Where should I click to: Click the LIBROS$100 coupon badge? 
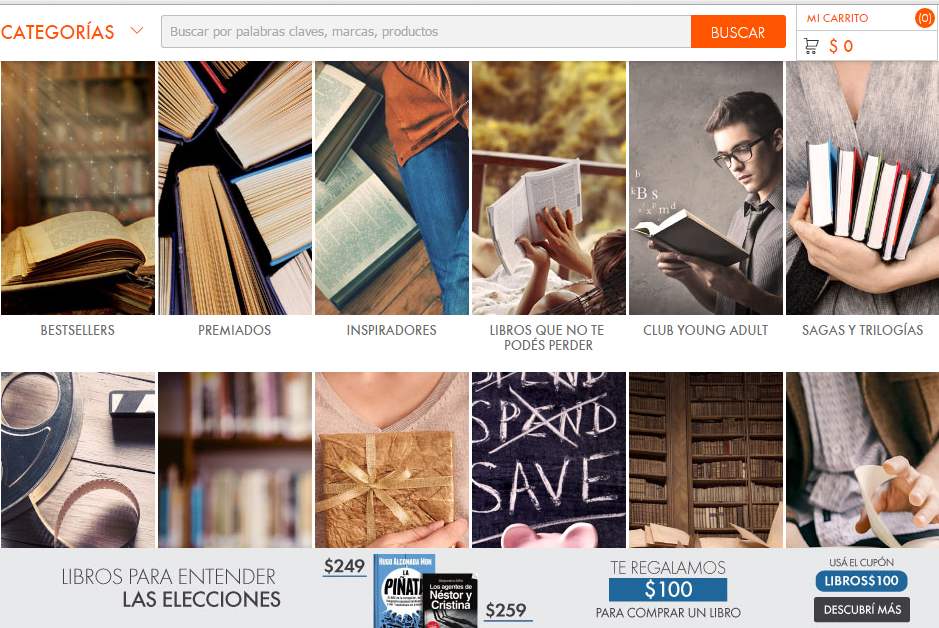(861, 581)
